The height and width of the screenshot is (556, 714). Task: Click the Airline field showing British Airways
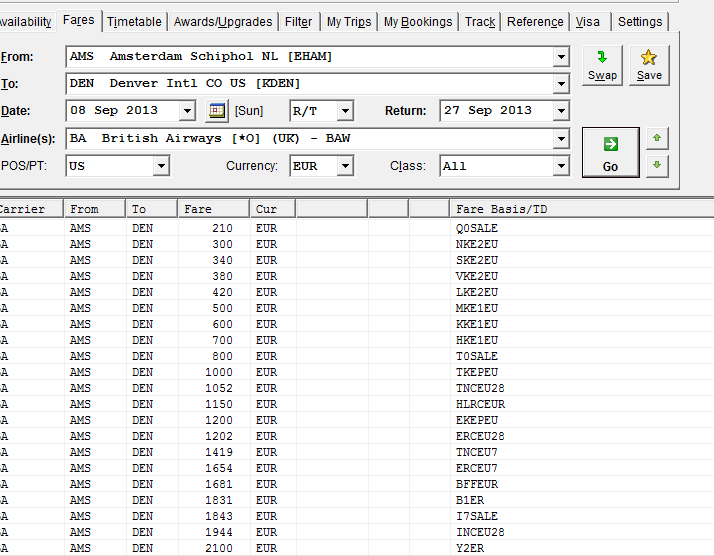click(x=310, y=139)
